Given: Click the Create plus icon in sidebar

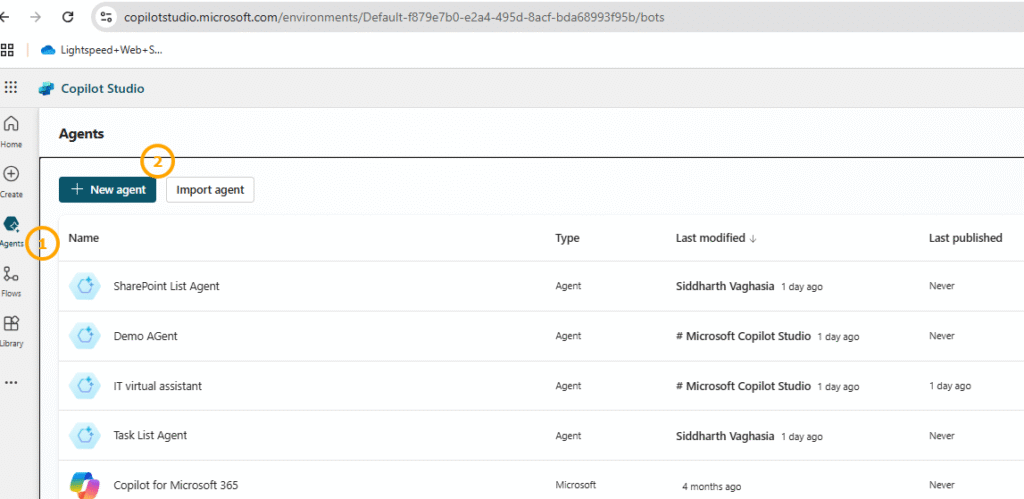Looking at the screenshot, I should point(11,174).
